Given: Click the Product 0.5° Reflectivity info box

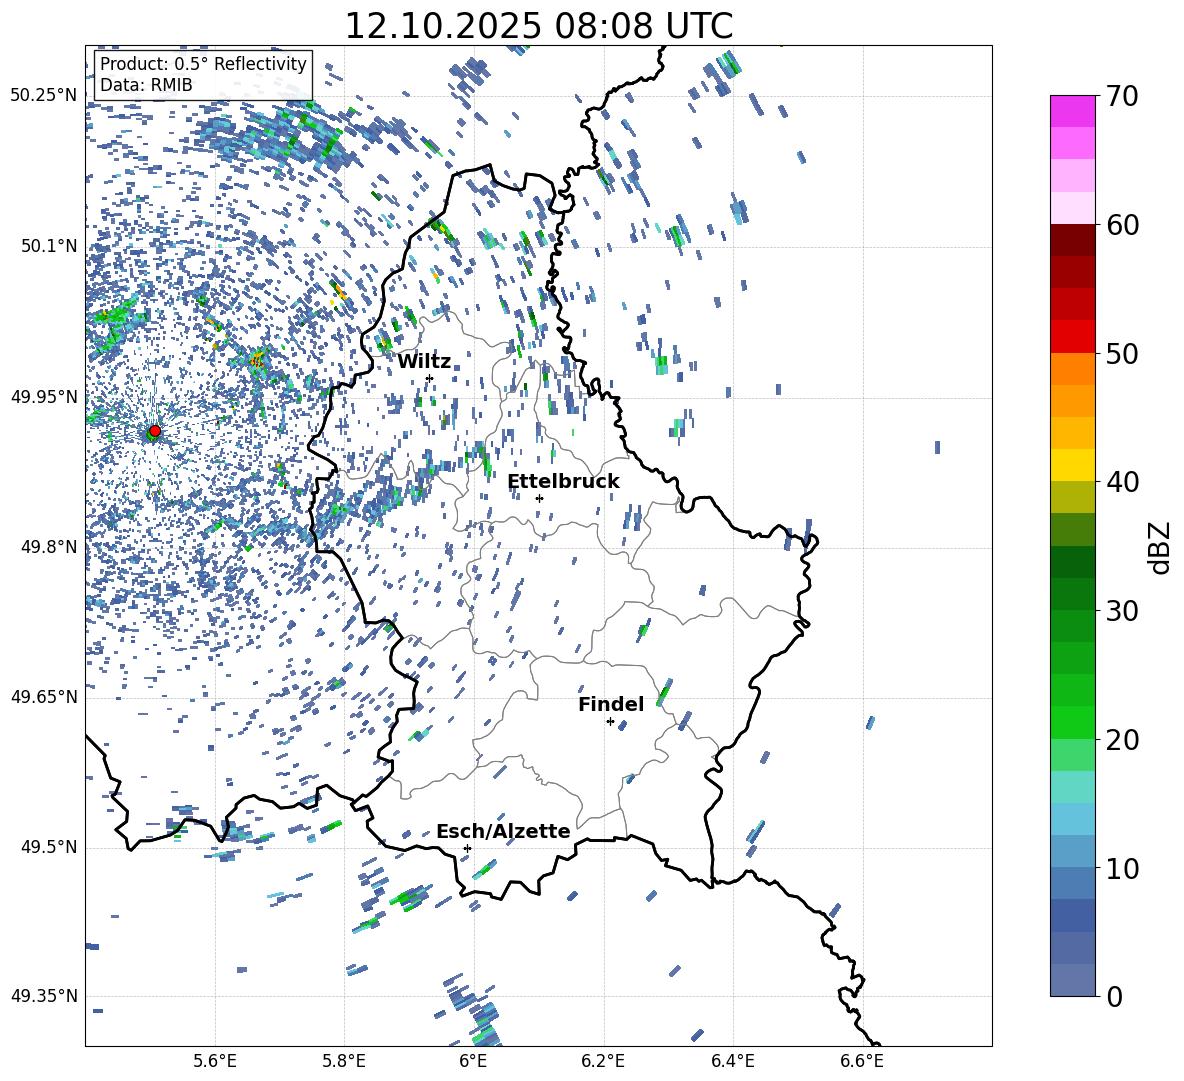Looking at the screenshot, I should pyautogui.click(x=203, y=75).
